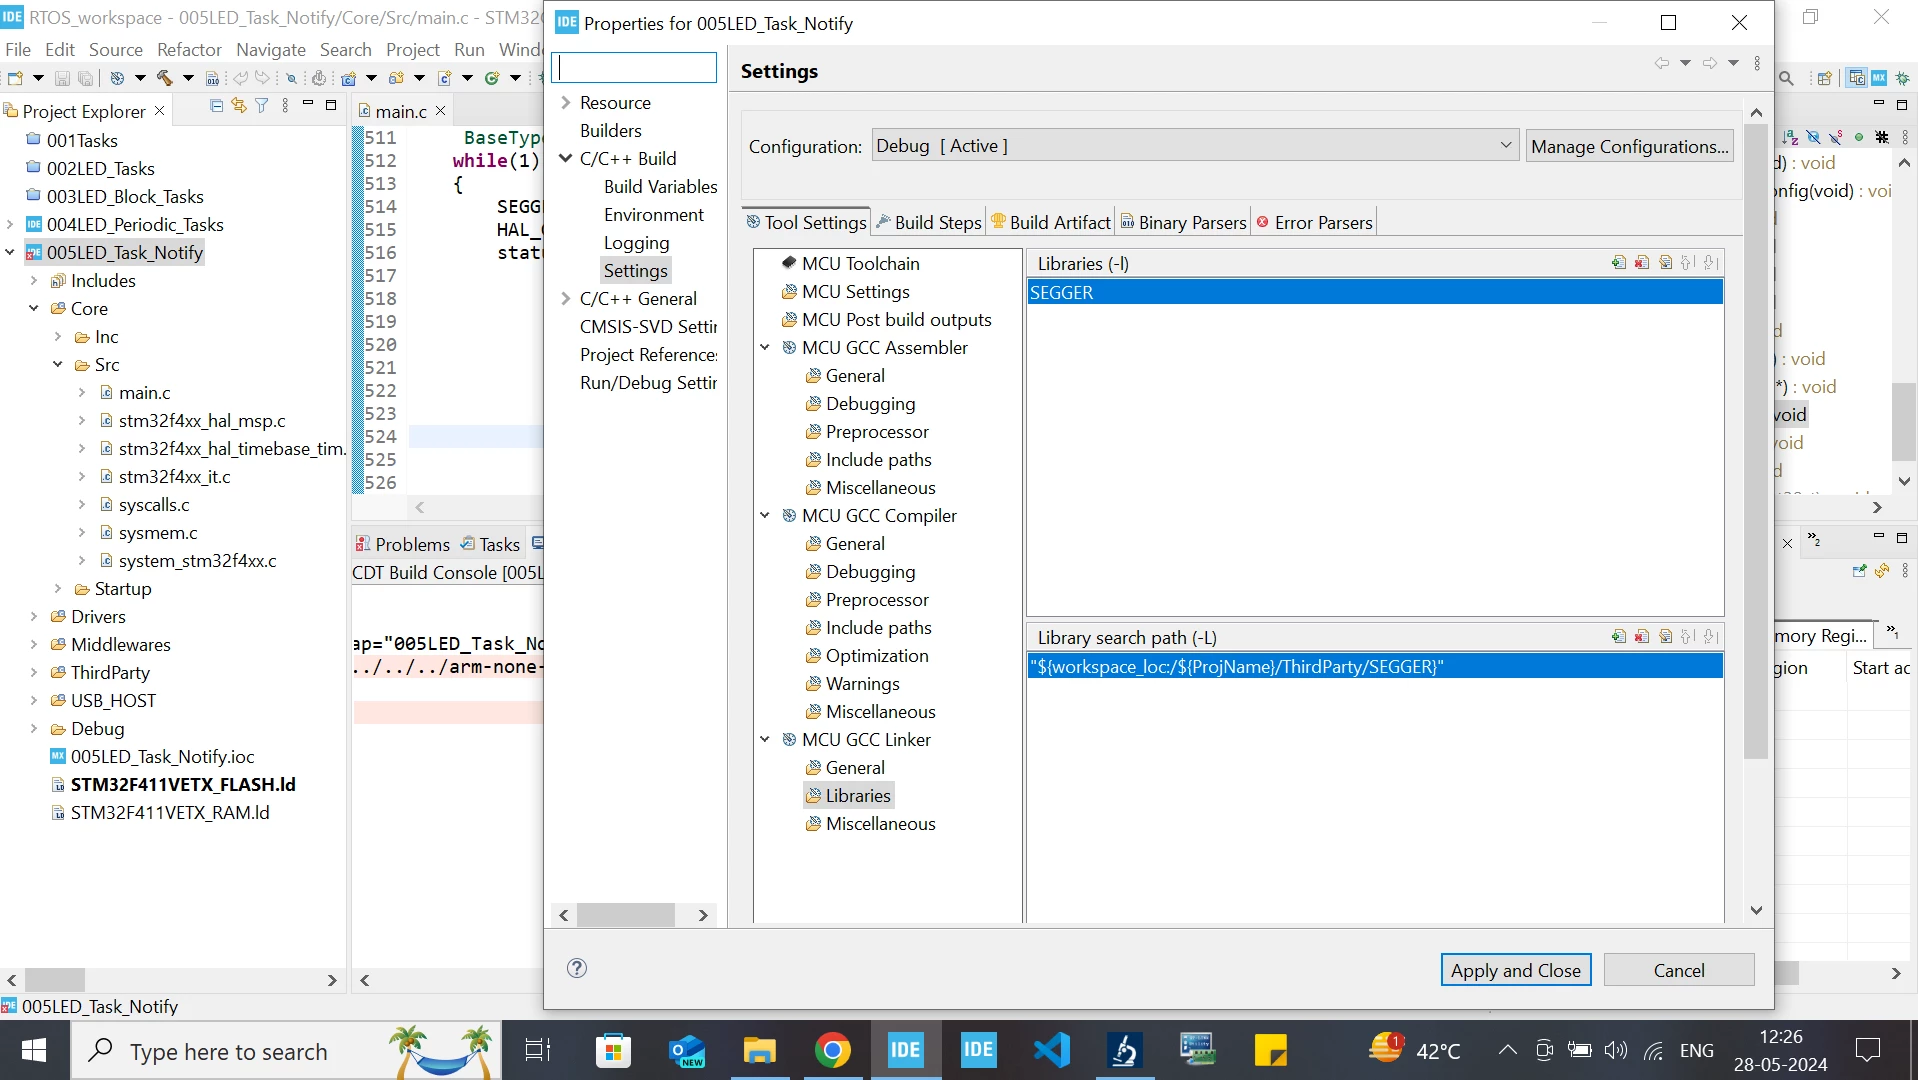The width and height of the screenshot is (1918, 1080).
Task: Click the properties filter text field
Action: 634,68
